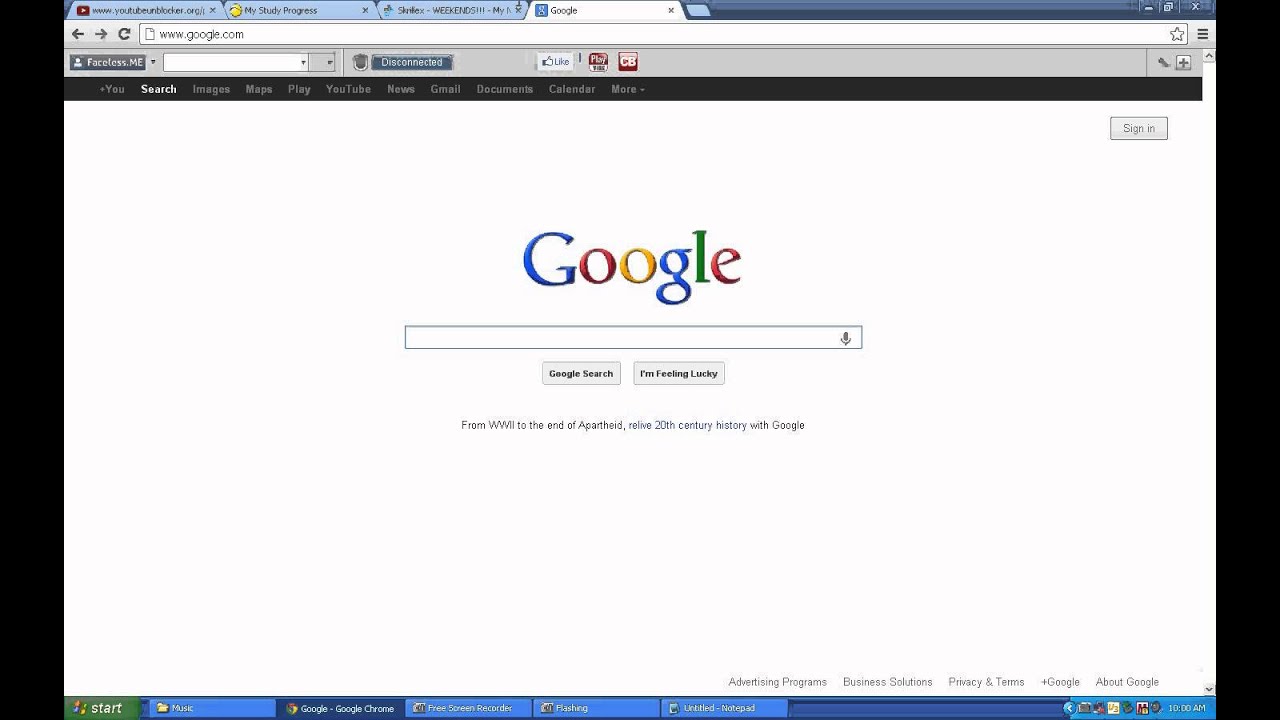Open the +Google footer link

click(x=1060, y=682)
